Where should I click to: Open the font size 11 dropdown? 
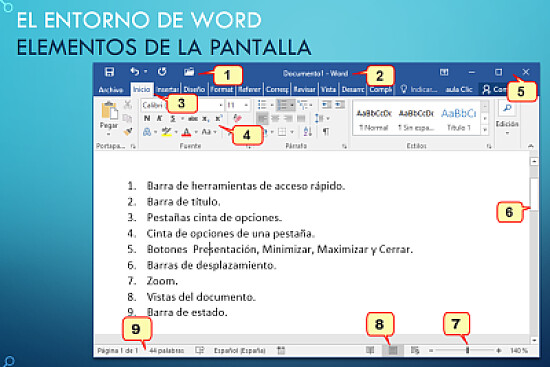click(246, 105)
